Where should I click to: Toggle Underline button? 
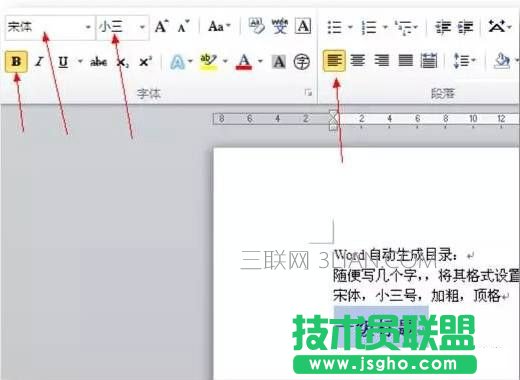point(63,62)
